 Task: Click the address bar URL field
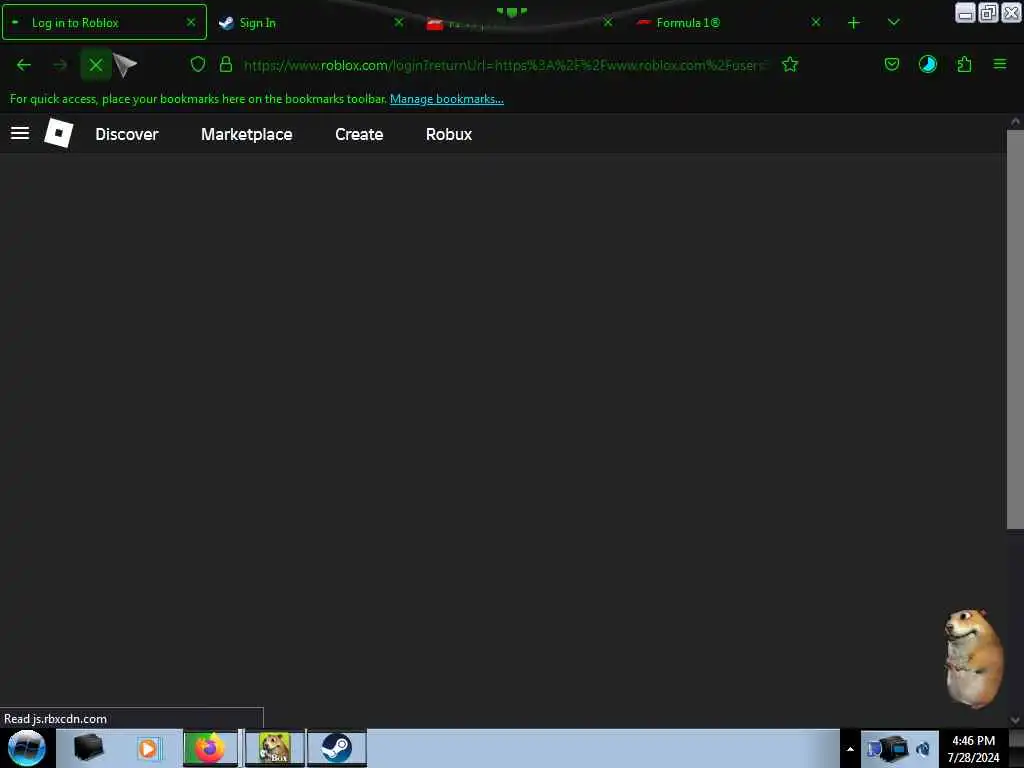point(504,65)
